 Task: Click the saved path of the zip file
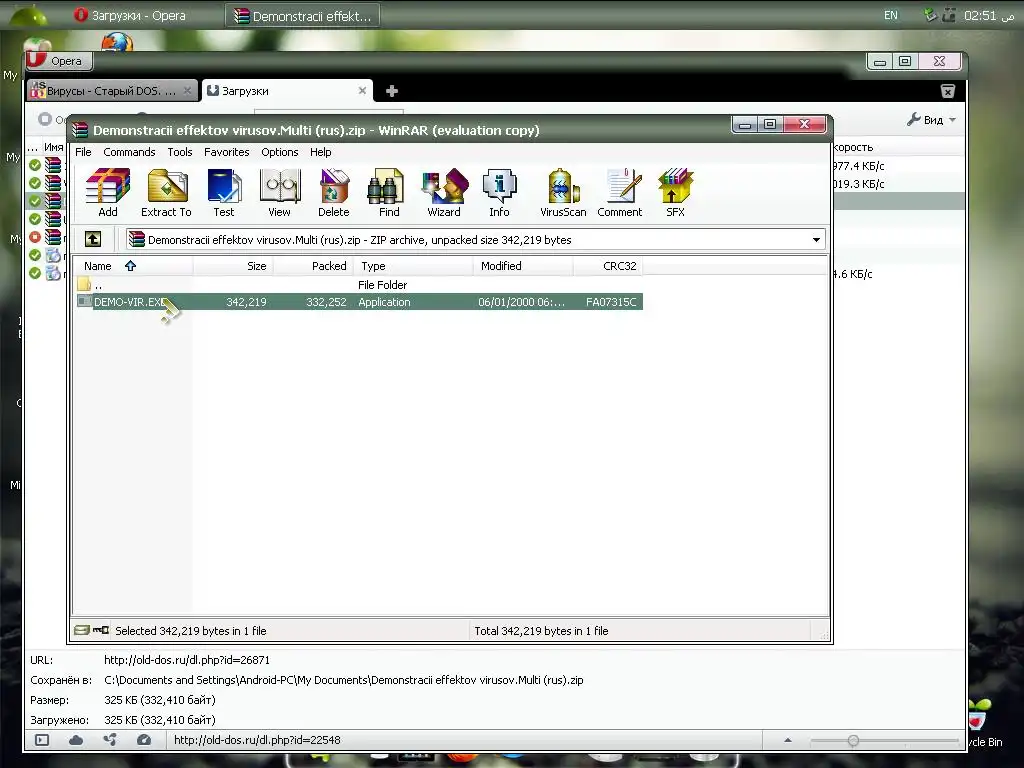[x=344, y=680]
